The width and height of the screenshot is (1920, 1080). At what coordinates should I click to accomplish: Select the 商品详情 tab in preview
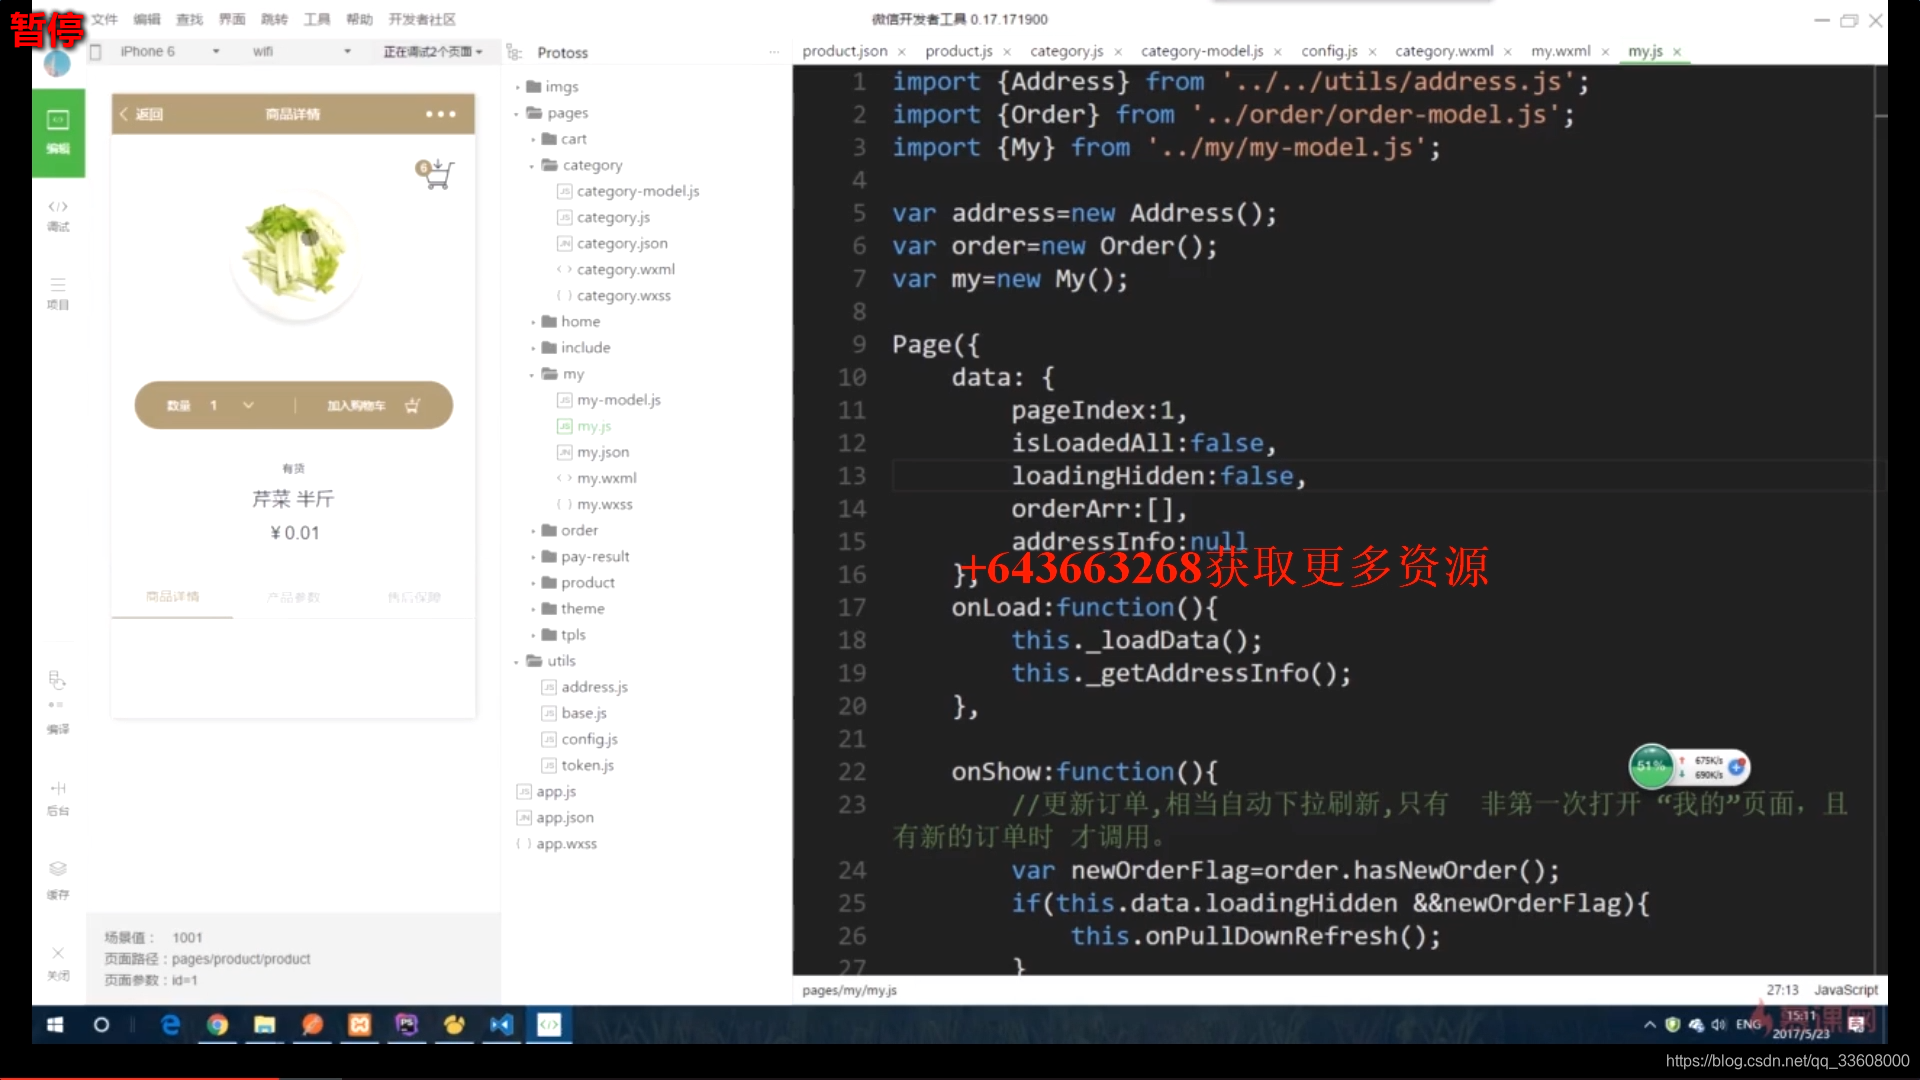(x=173, y=595)
